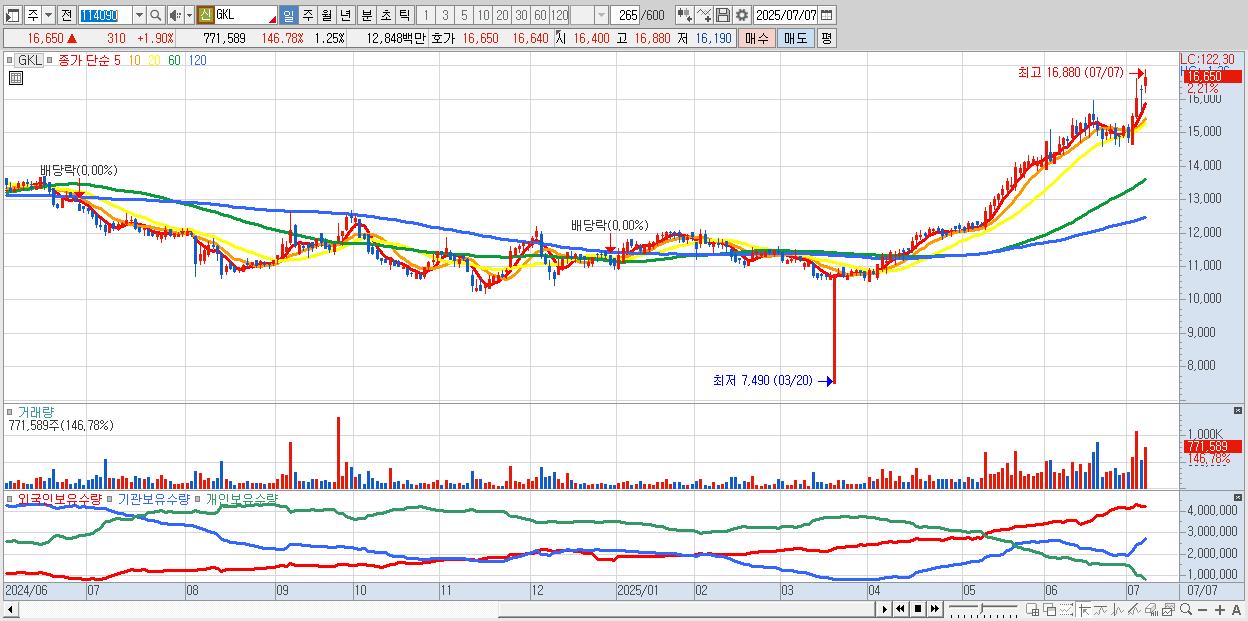Screen dimensions: 1248x621
Task: Select the 일 daily period tab
Action: 288,15
